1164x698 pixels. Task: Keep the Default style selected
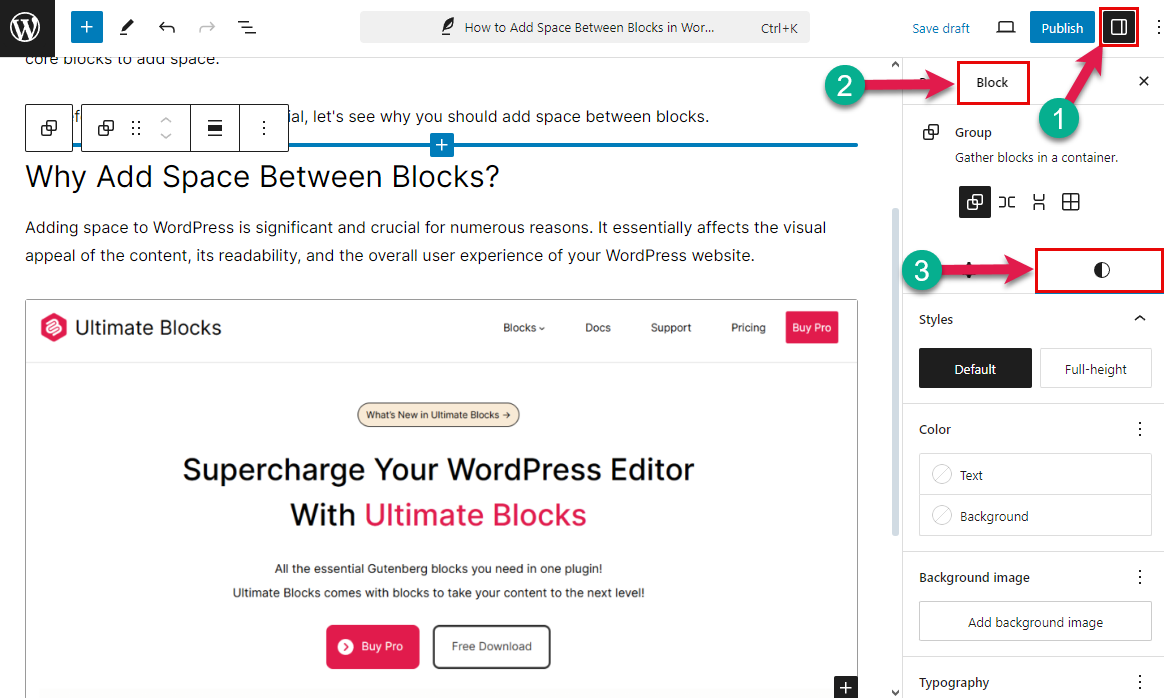coord(975,368)
